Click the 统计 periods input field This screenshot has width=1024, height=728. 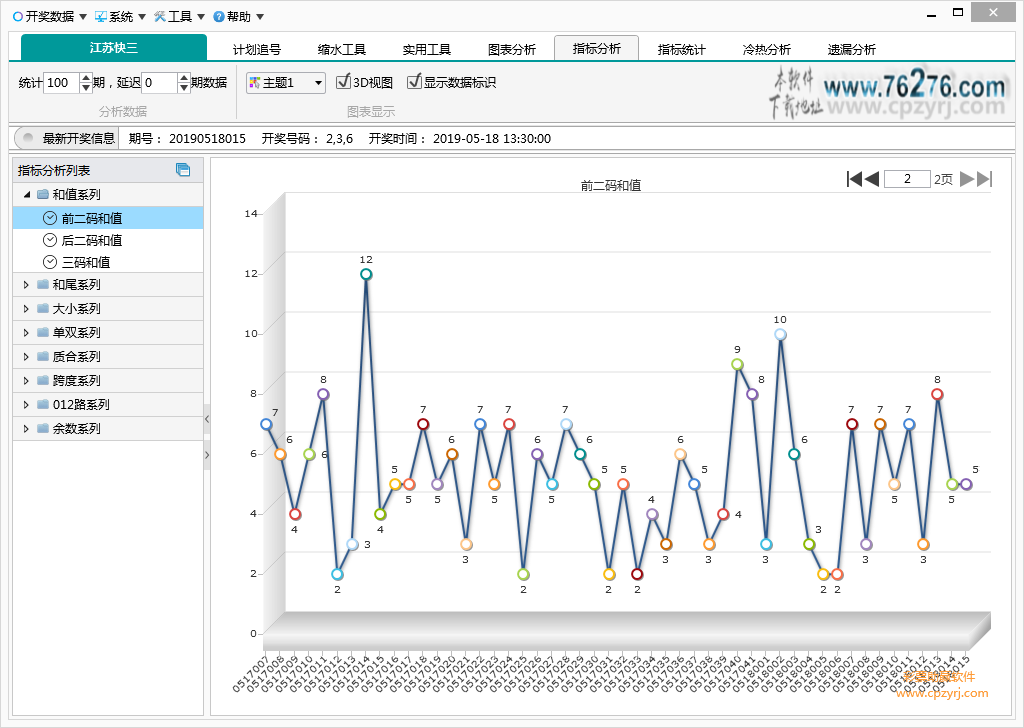pyautogui.click(x=61, y=83)
